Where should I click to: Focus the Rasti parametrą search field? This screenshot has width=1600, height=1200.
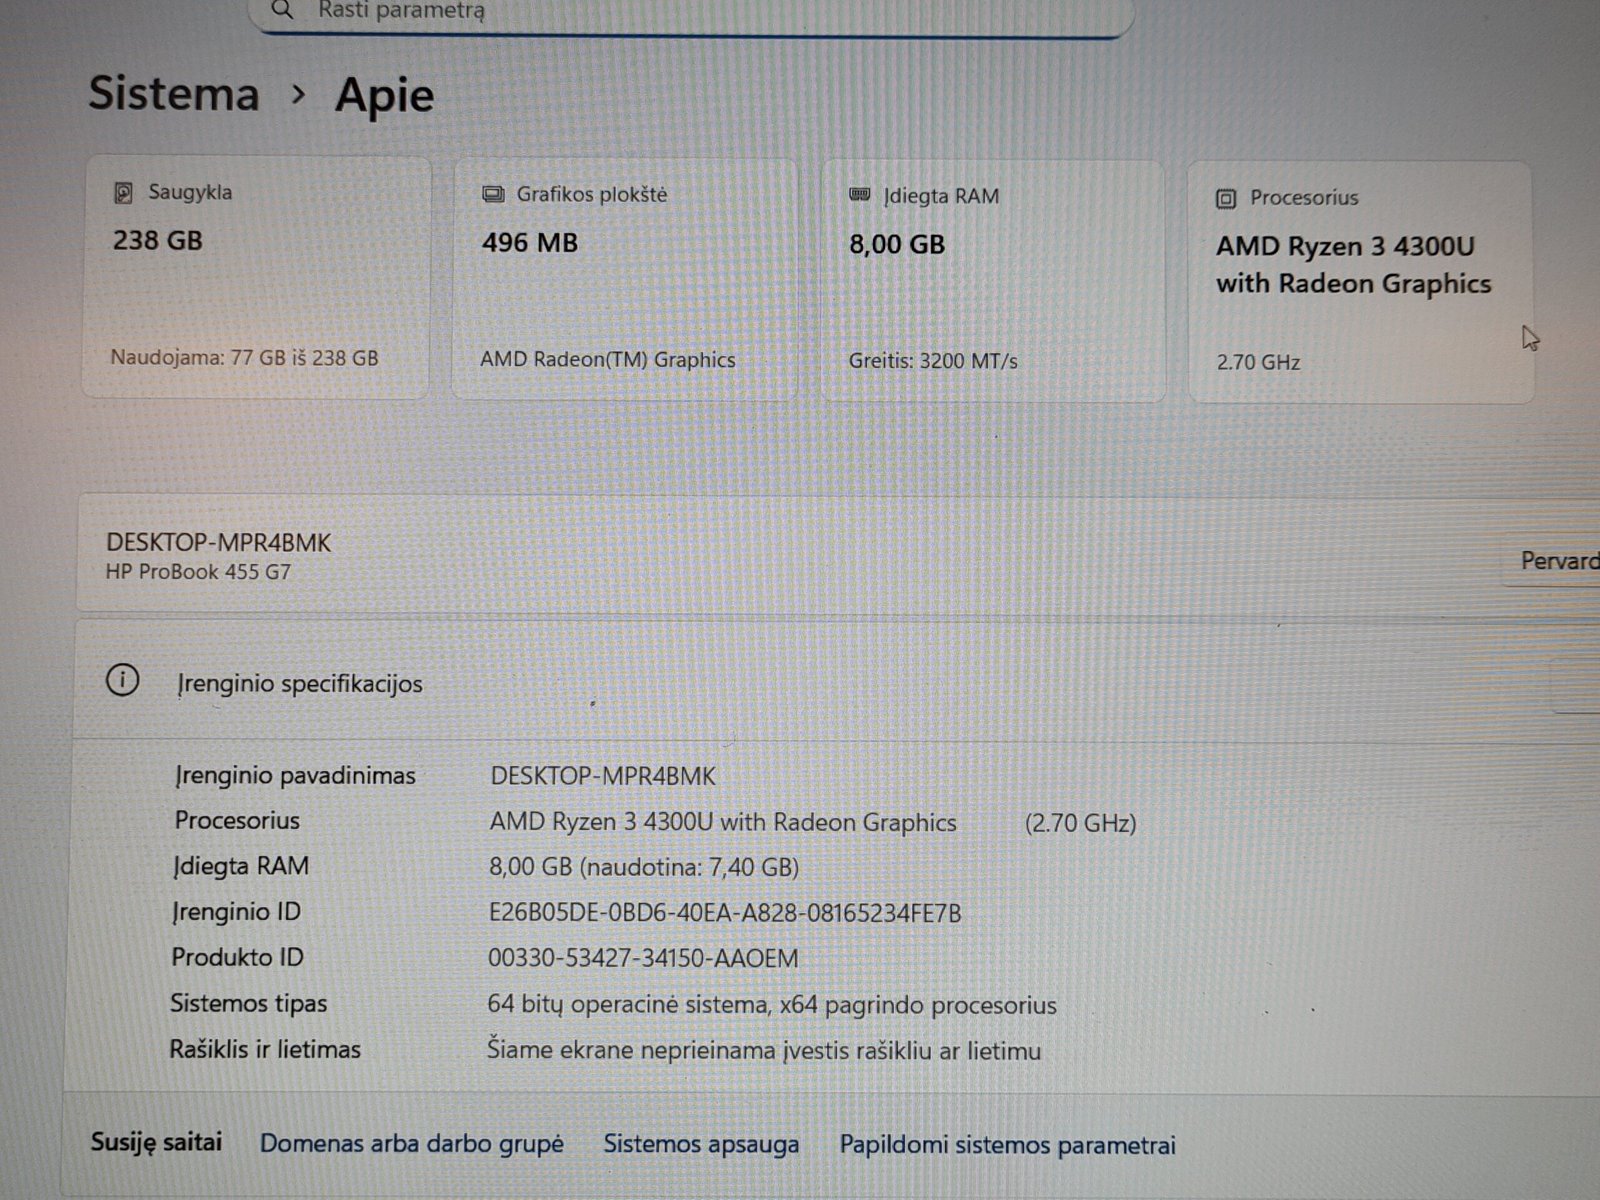click(700, 12)
